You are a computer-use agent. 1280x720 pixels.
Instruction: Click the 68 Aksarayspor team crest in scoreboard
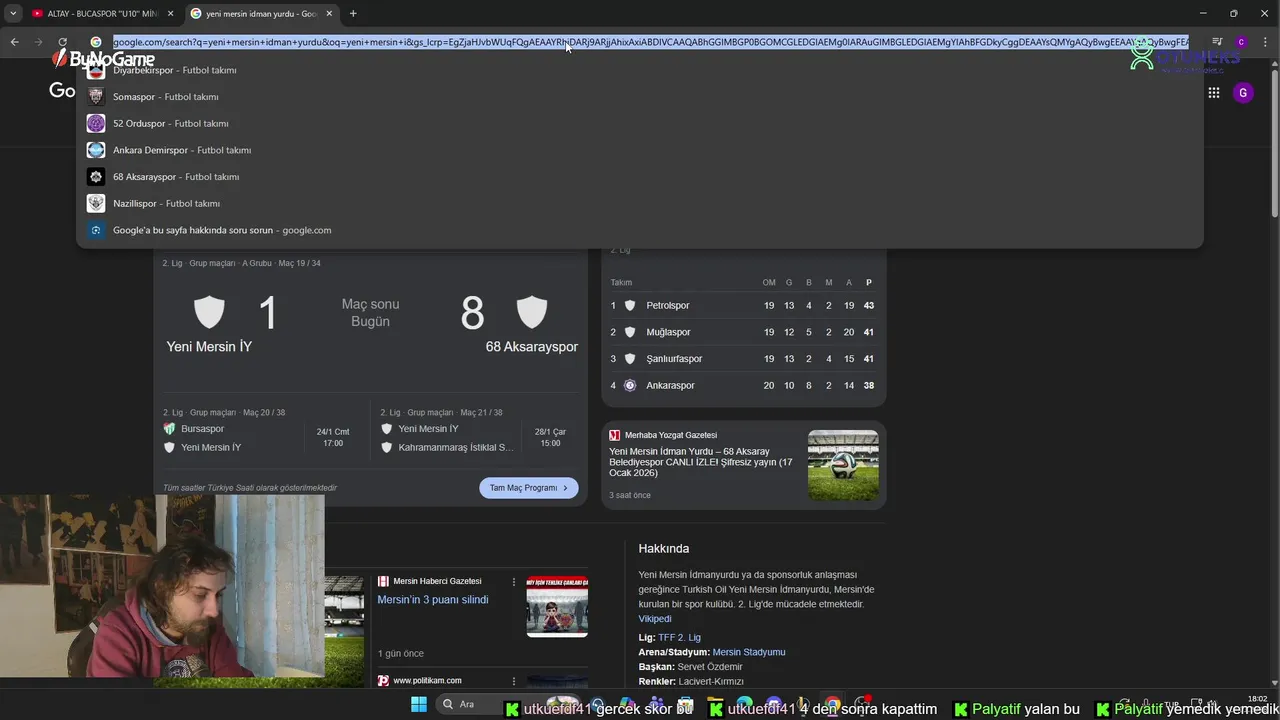pyautogui.click(x=532, y=312)
